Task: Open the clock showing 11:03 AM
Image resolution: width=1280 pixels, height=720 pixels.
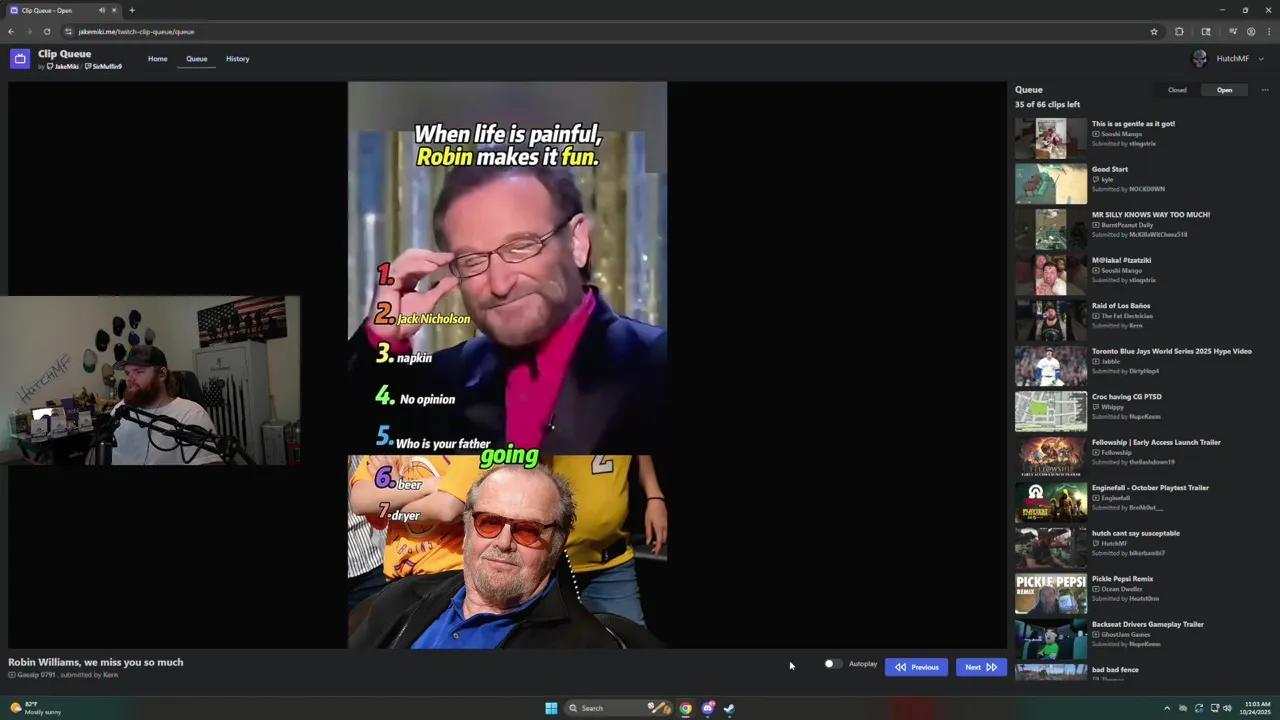Action: (1257, 708)
